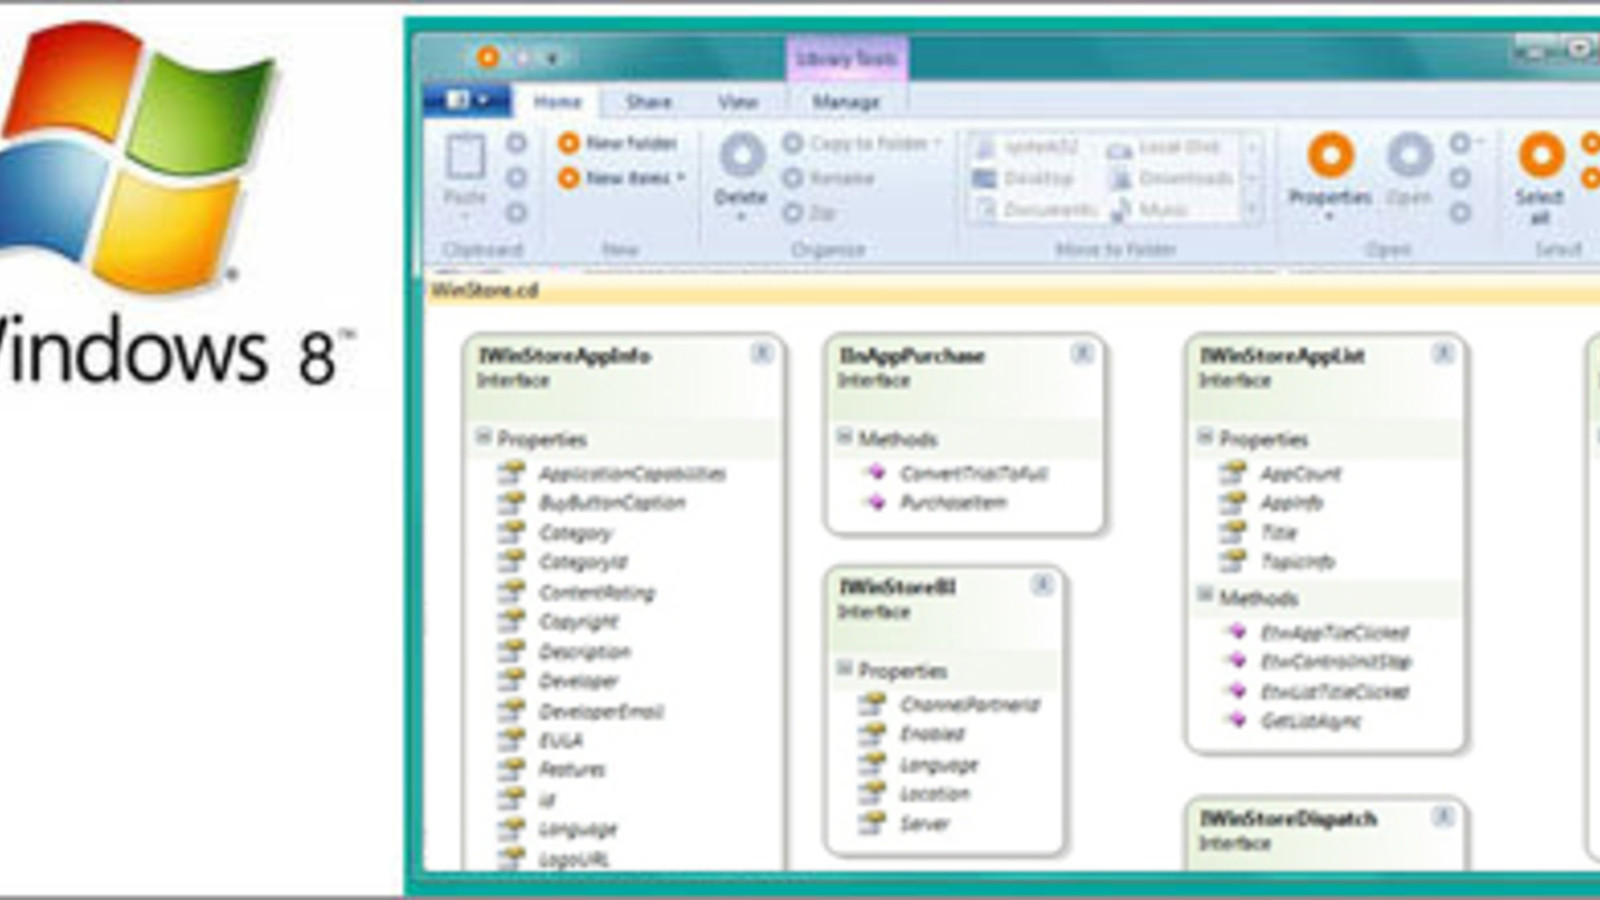Viewport: 1600px width, 900px height.
Task: Click the Zip icon in Organize group
Action: tap(793, 212)
